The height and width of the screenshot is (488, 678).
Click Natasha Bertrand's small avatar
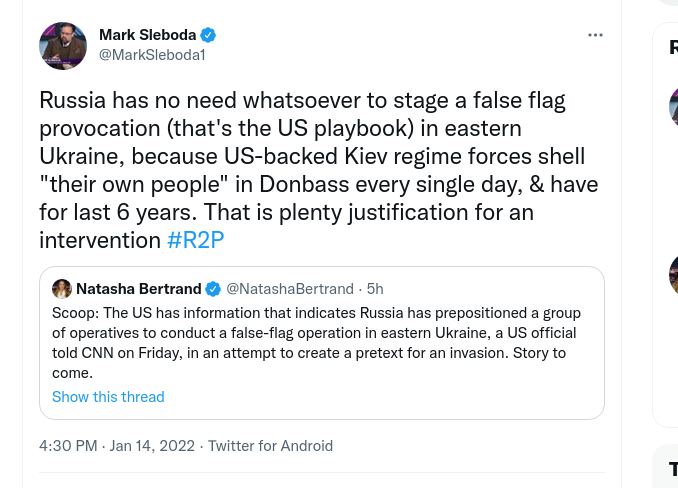point(62,289)
